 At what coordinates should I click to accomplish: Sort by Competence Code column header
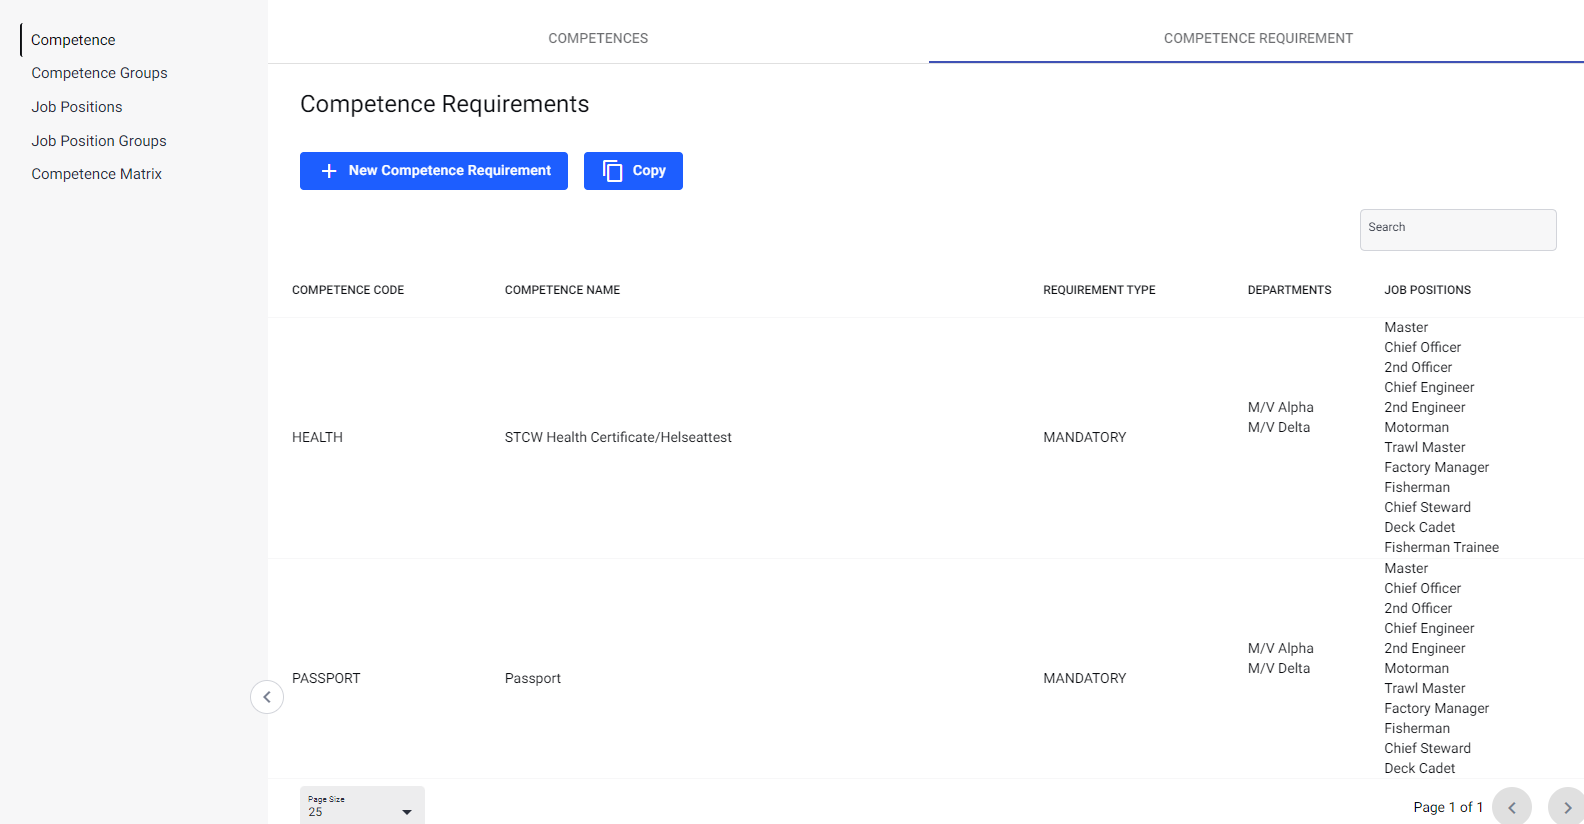coord(348,290)
